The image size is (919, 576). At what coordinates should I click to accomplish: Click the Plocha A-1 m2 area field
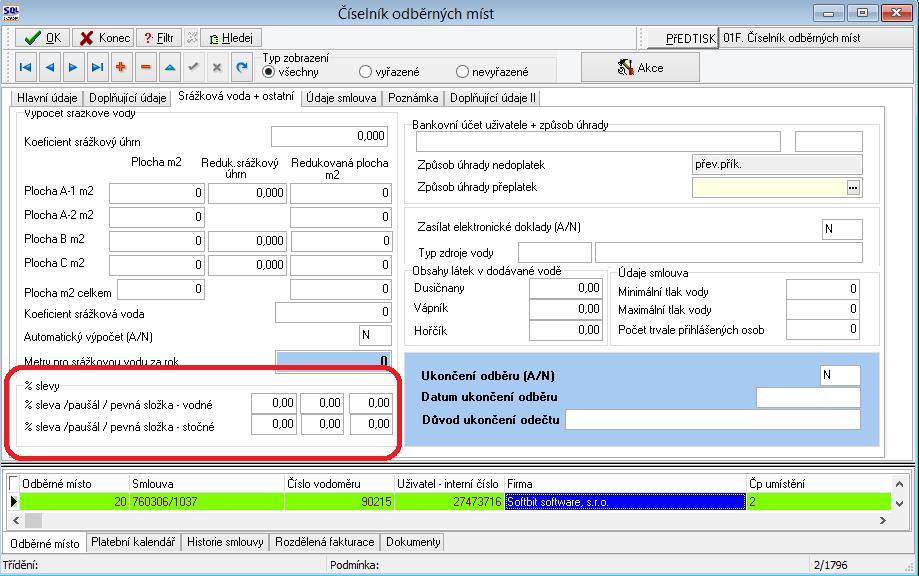point(156,193)
